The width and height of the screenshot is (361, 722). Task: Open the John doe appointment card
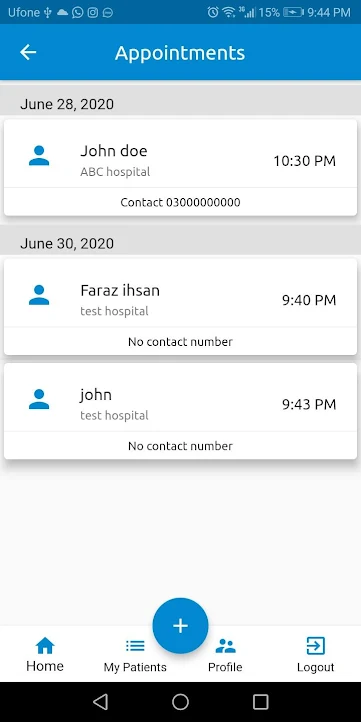[x=180, y=168]
